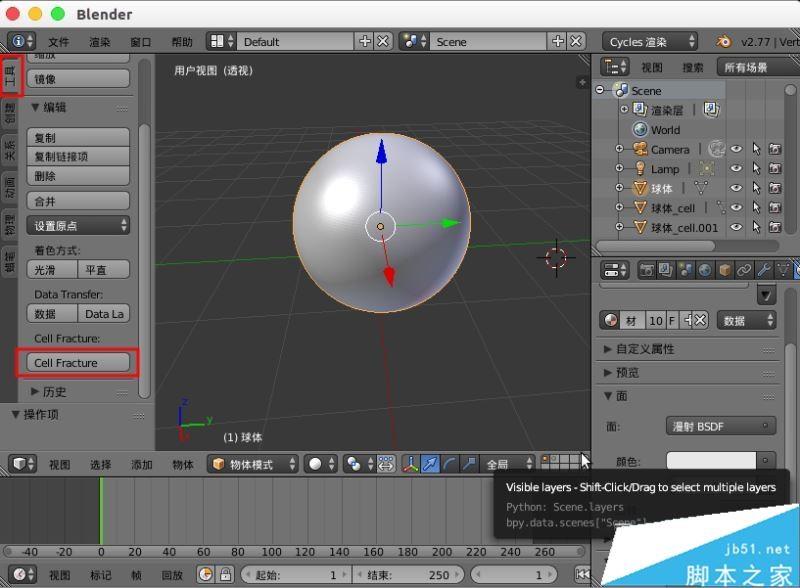Click the Cell Fracture button

click(x=78, y=361)
